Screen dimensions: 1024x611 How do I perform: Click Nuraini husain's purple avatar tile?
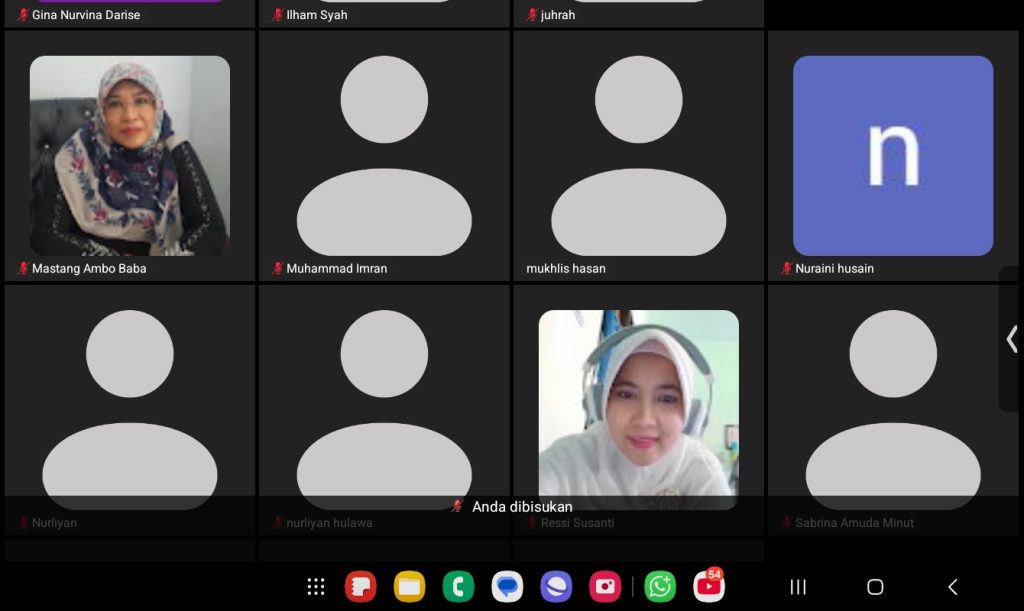tap(893, 155)
